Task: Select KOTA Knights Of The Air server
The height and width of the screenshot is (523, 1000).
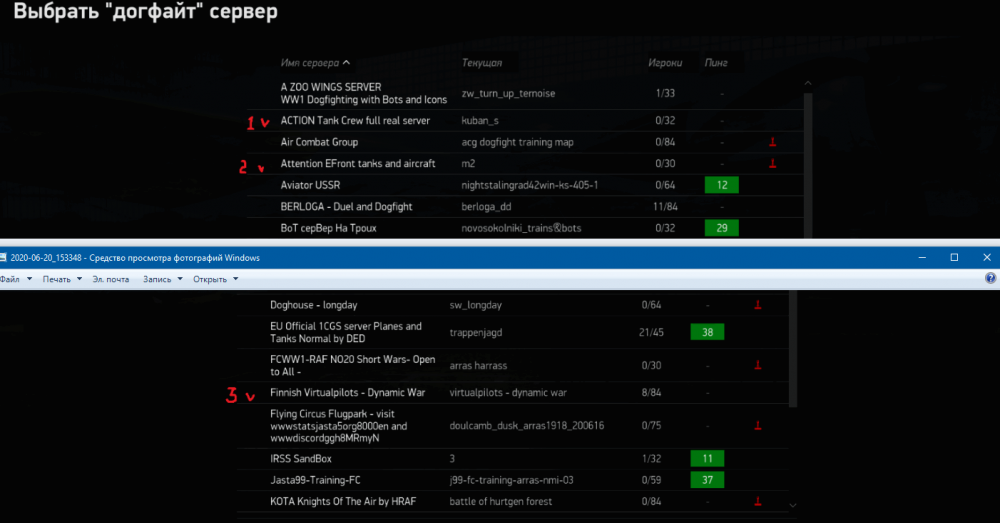Action: [x=513, y=501]
